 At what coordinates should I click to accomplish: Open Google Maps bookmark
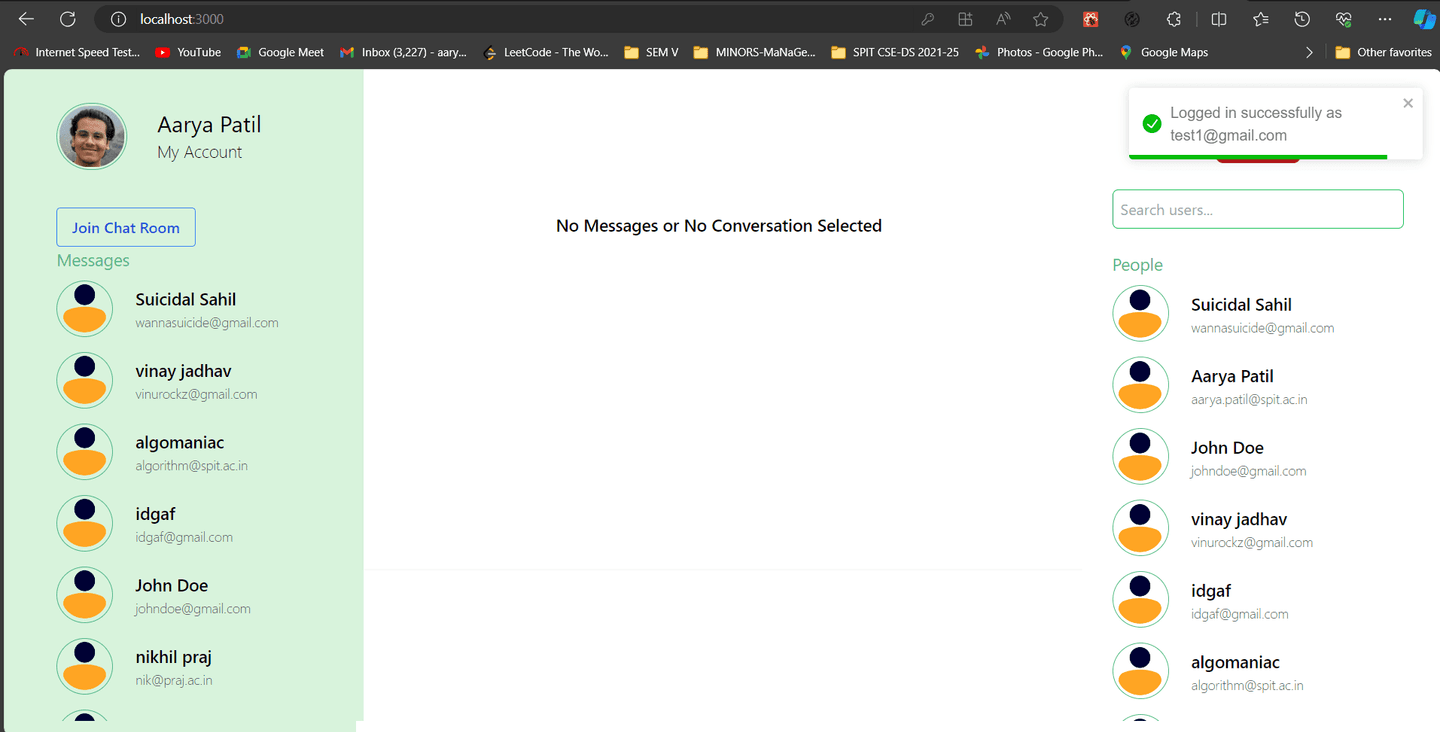point(1163,52)
